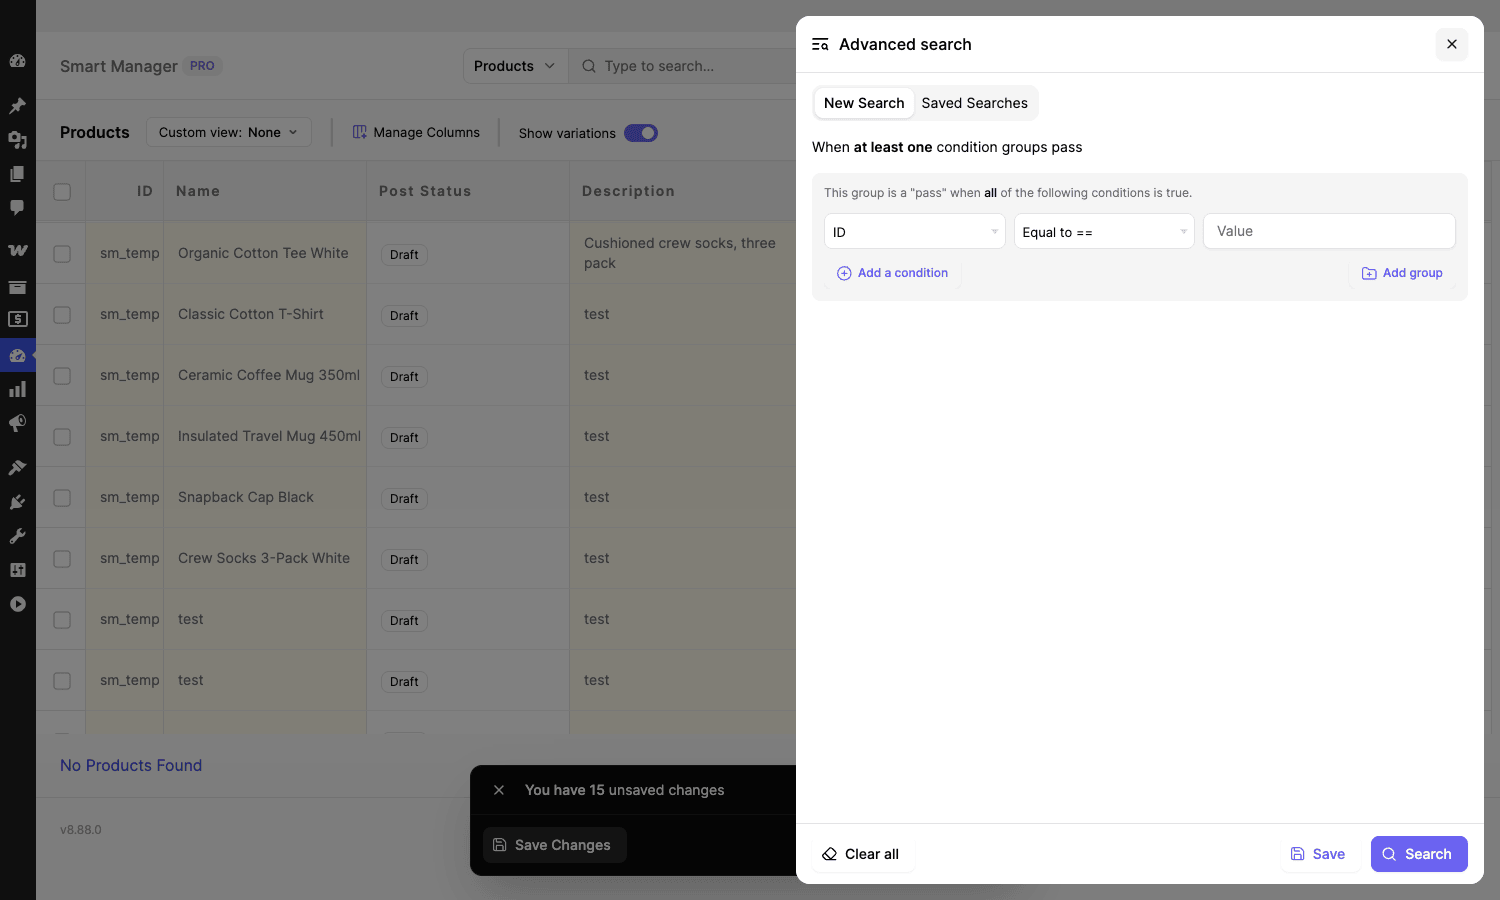Check the Classic Cotton T-Shirt row
This screenshot has width=1500, height=900.
pos(62,315)
